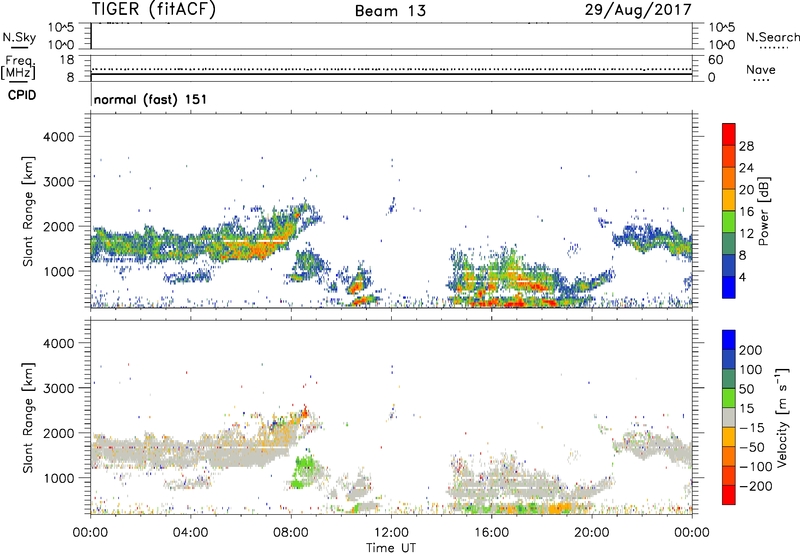Click the 60 tick label on the Nave axis
The image size is (800, 554).
coord(716,60)
